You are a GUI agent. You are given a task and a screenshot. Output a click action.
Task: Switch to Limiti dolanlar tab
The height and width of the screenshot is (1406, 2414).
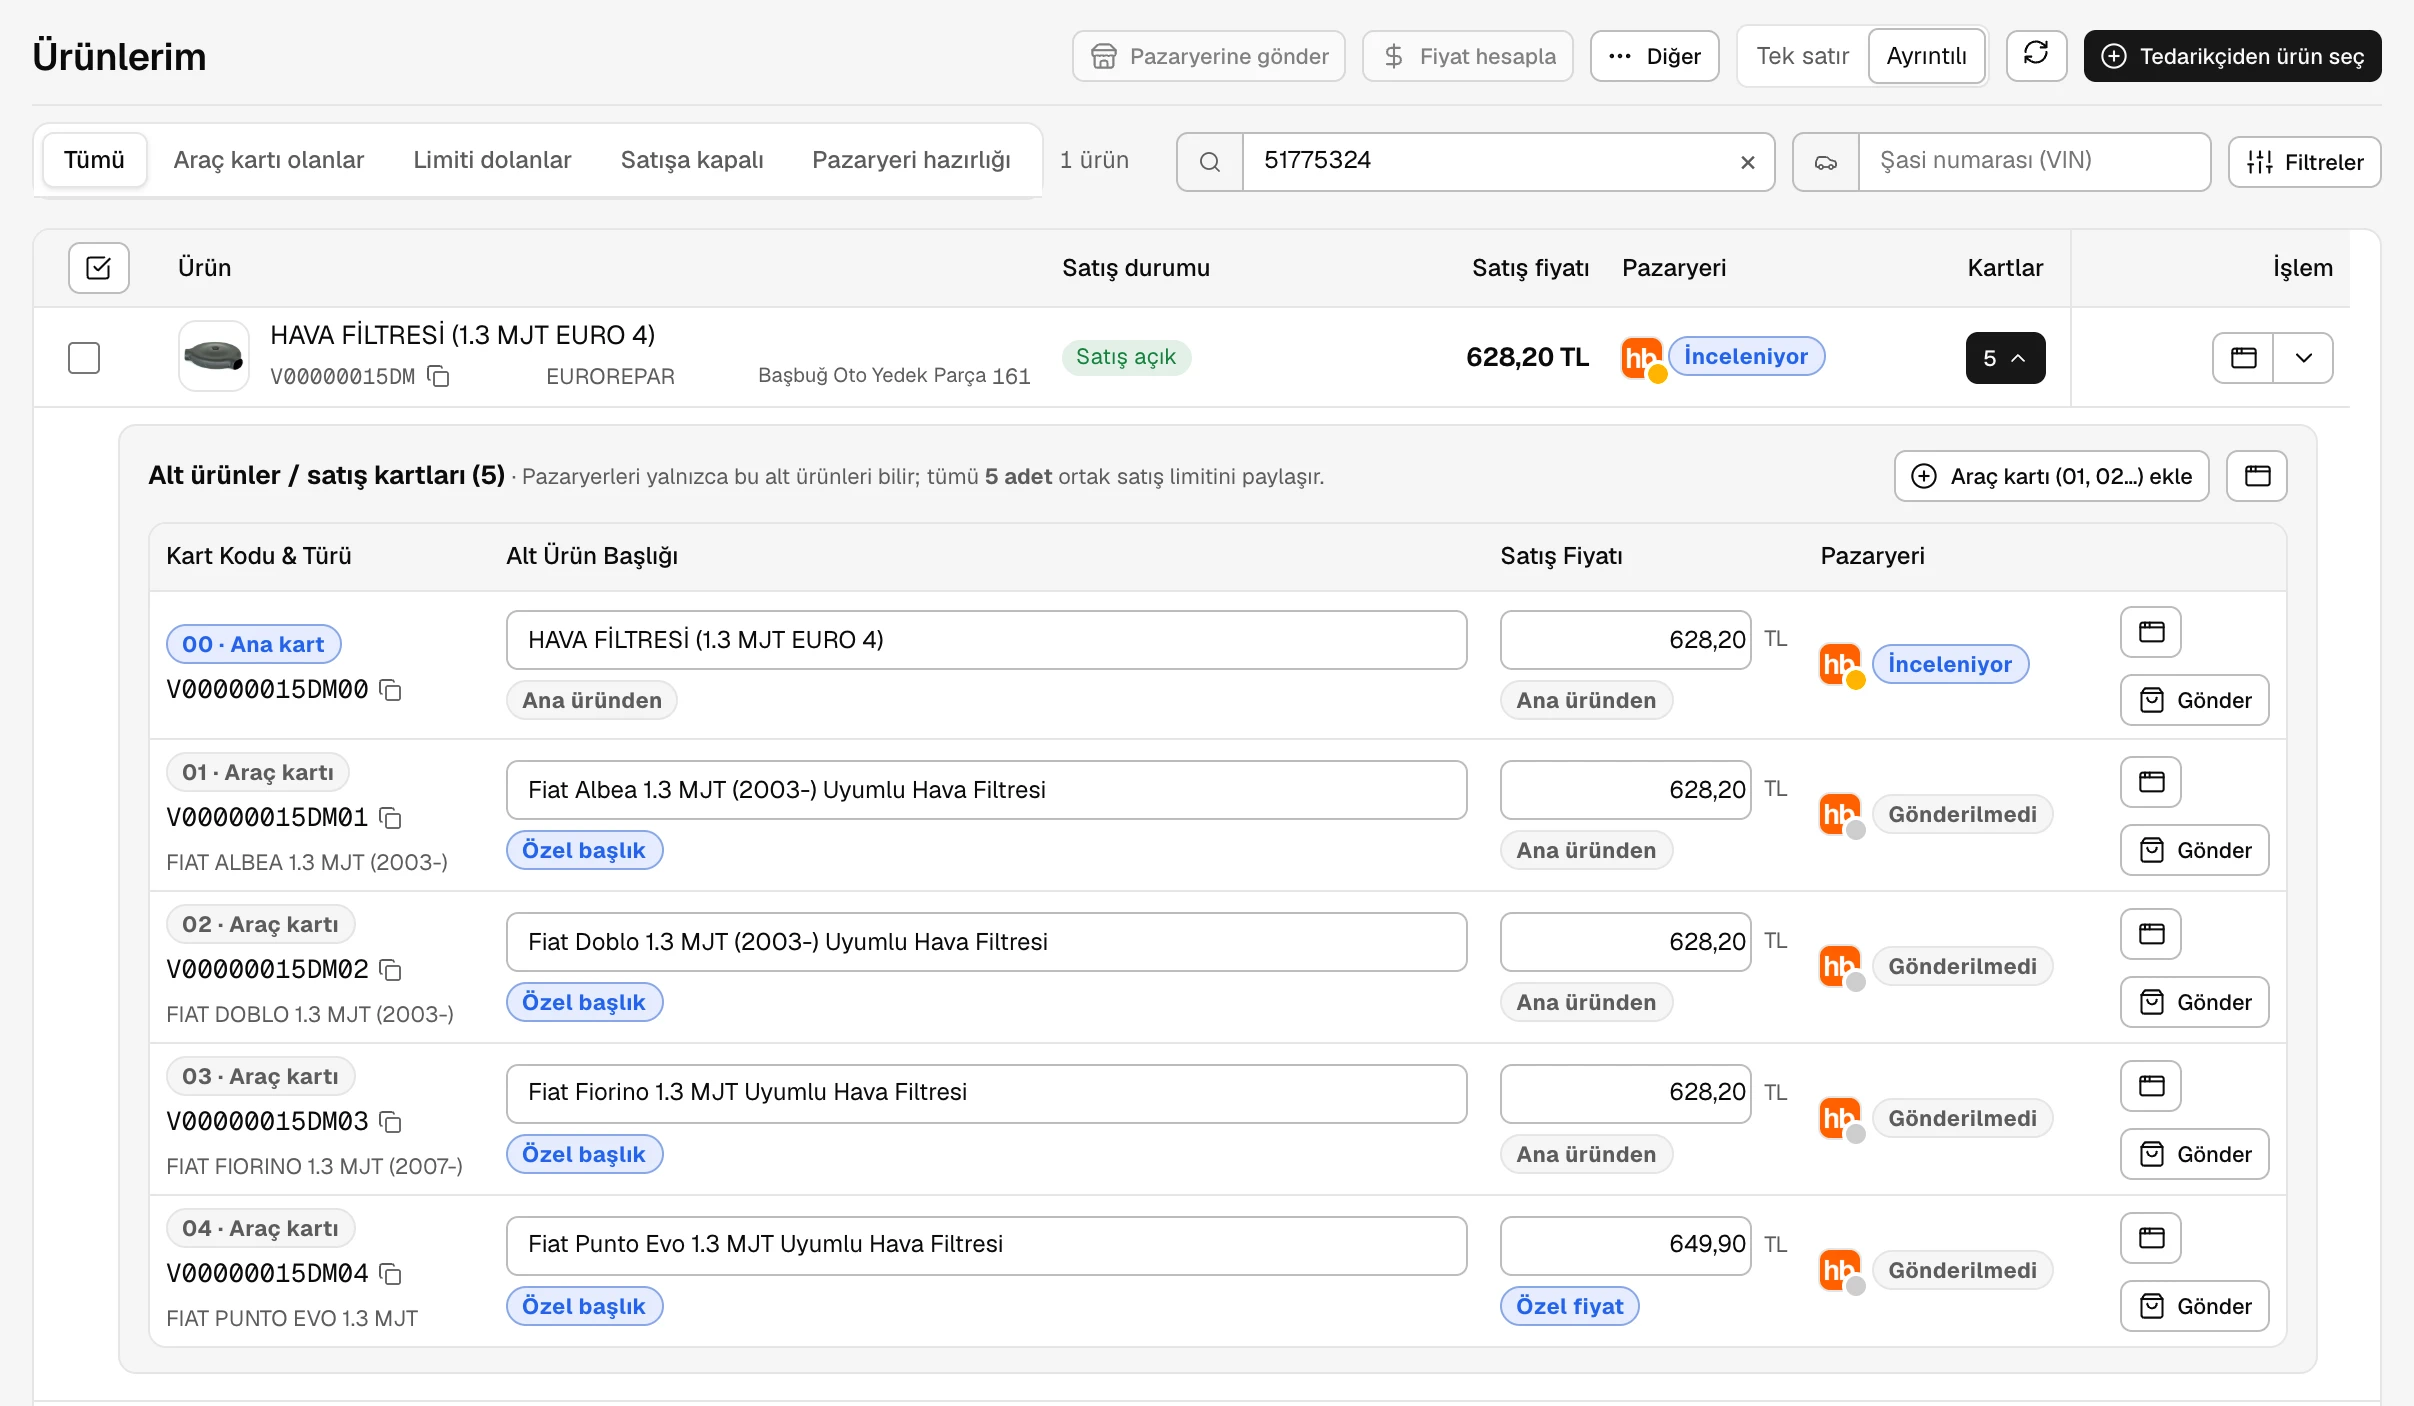492,160
